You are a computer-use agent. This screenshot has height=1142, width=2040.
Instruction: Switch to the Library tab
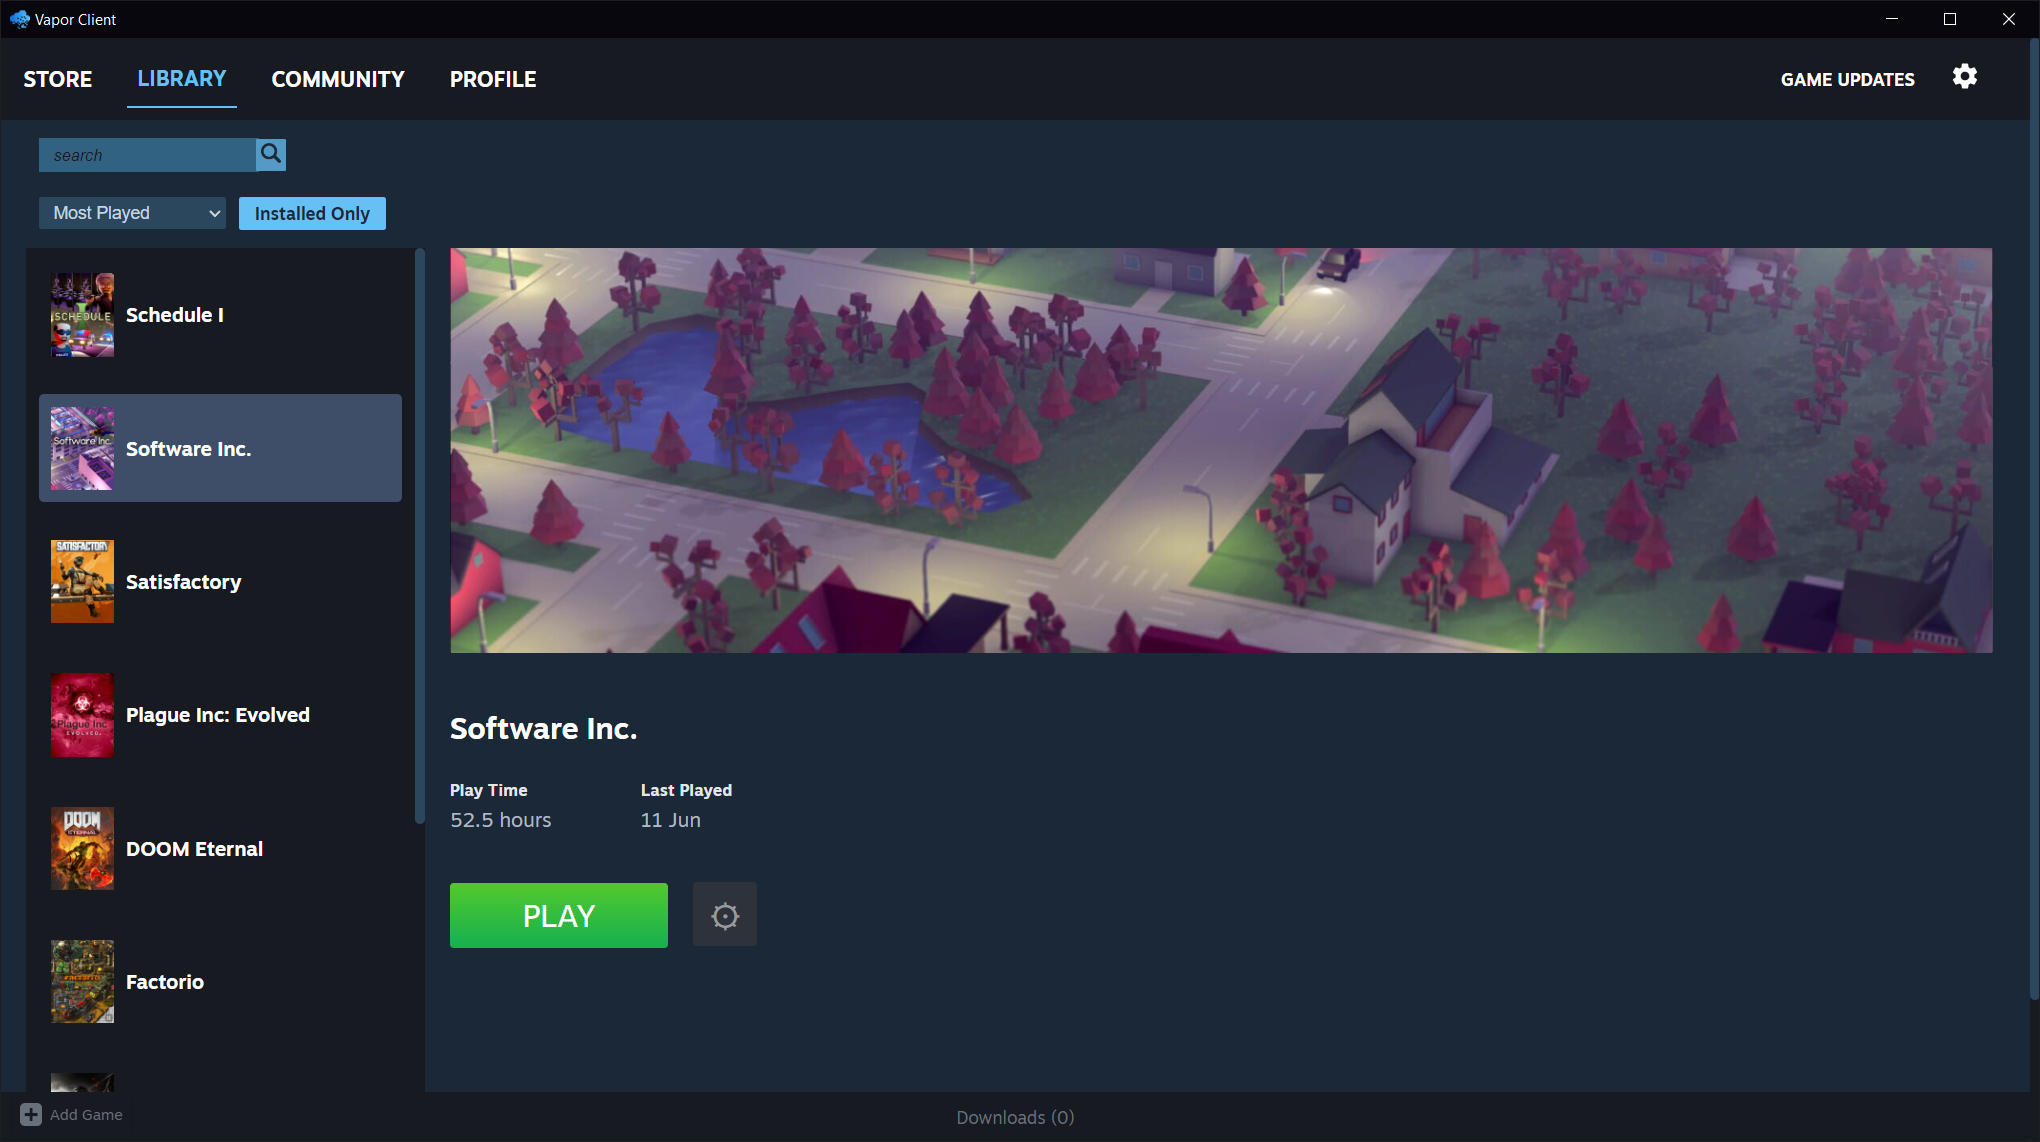182,78
